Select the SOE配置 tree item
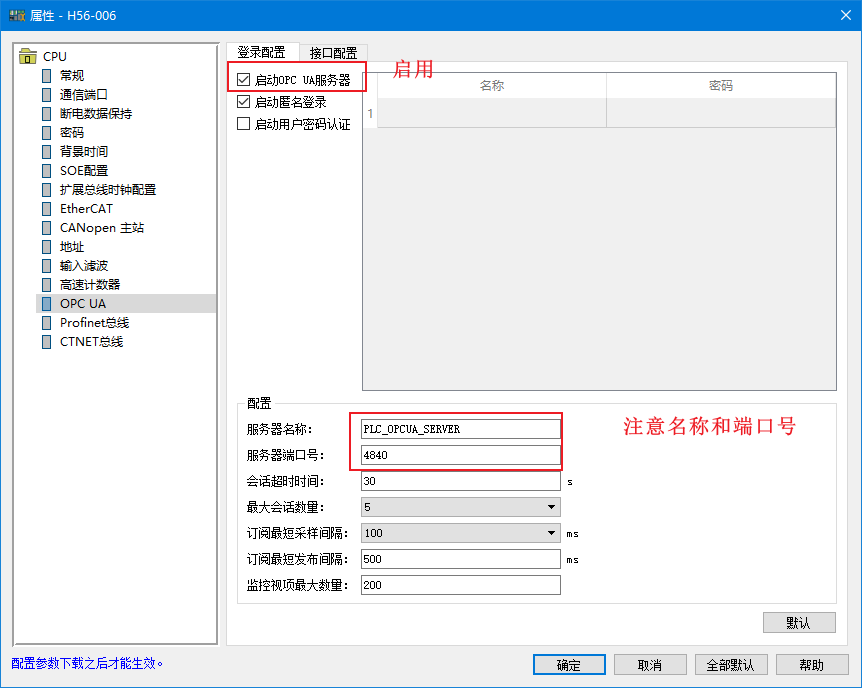Viewport: 862px width, 688px height. point(84,170)
